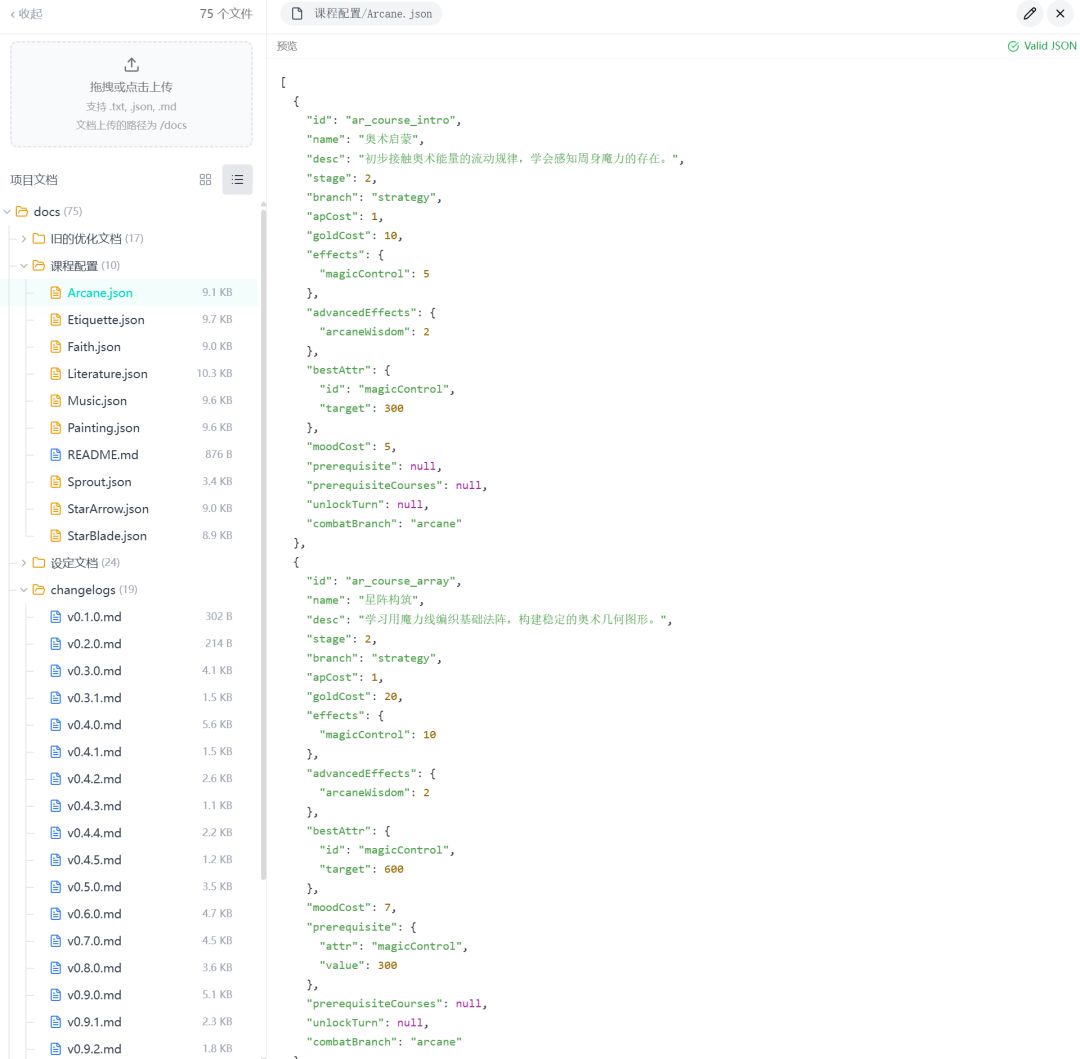The width and height of the screenshot is (1080, 1059).
Task: Click the 拖拽或点击上传 upload area text
Action: tap(131, 87)
